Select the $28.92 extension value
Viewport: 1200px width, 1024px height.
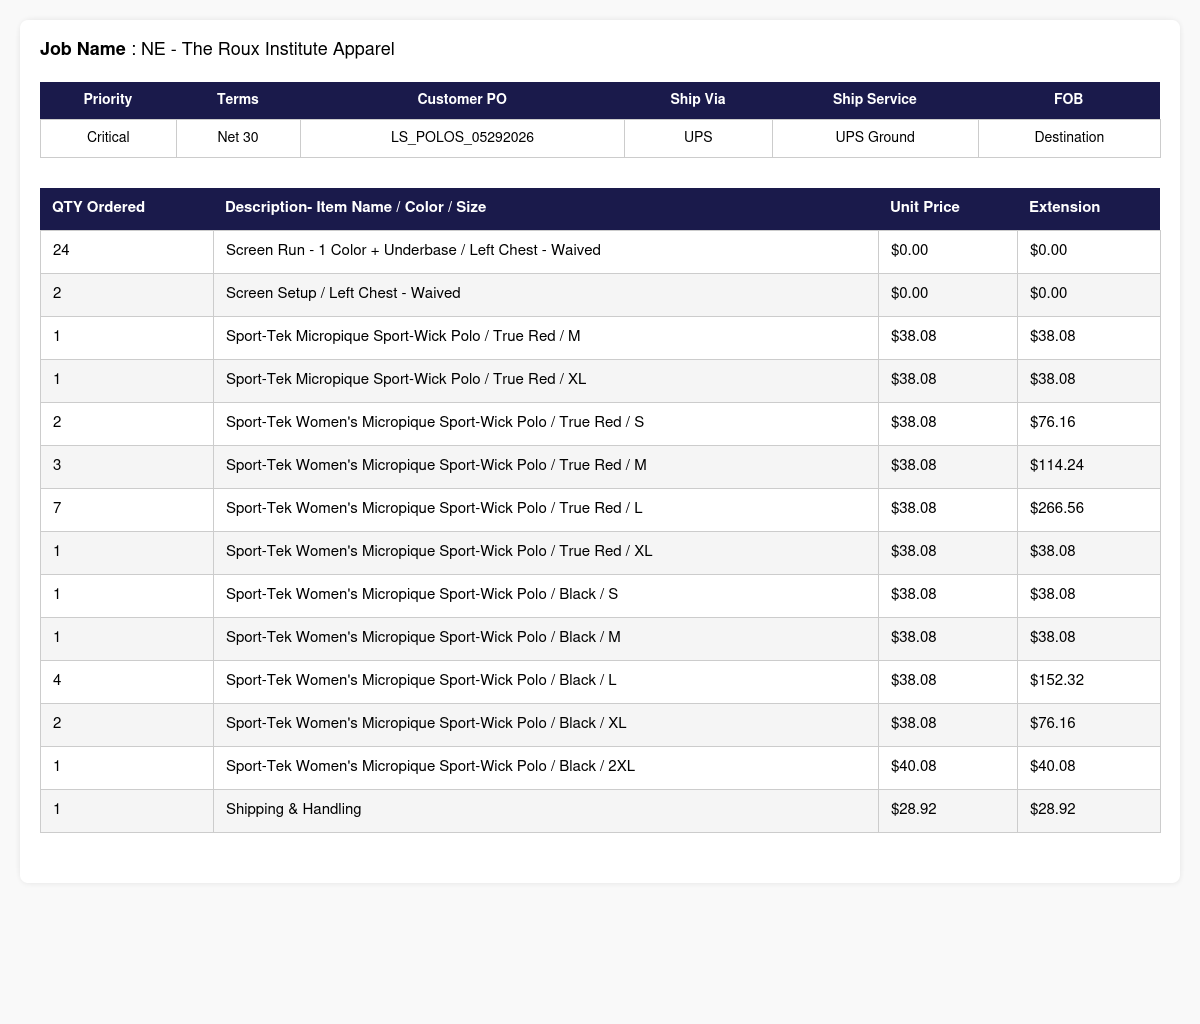[x=1053, y=809]
